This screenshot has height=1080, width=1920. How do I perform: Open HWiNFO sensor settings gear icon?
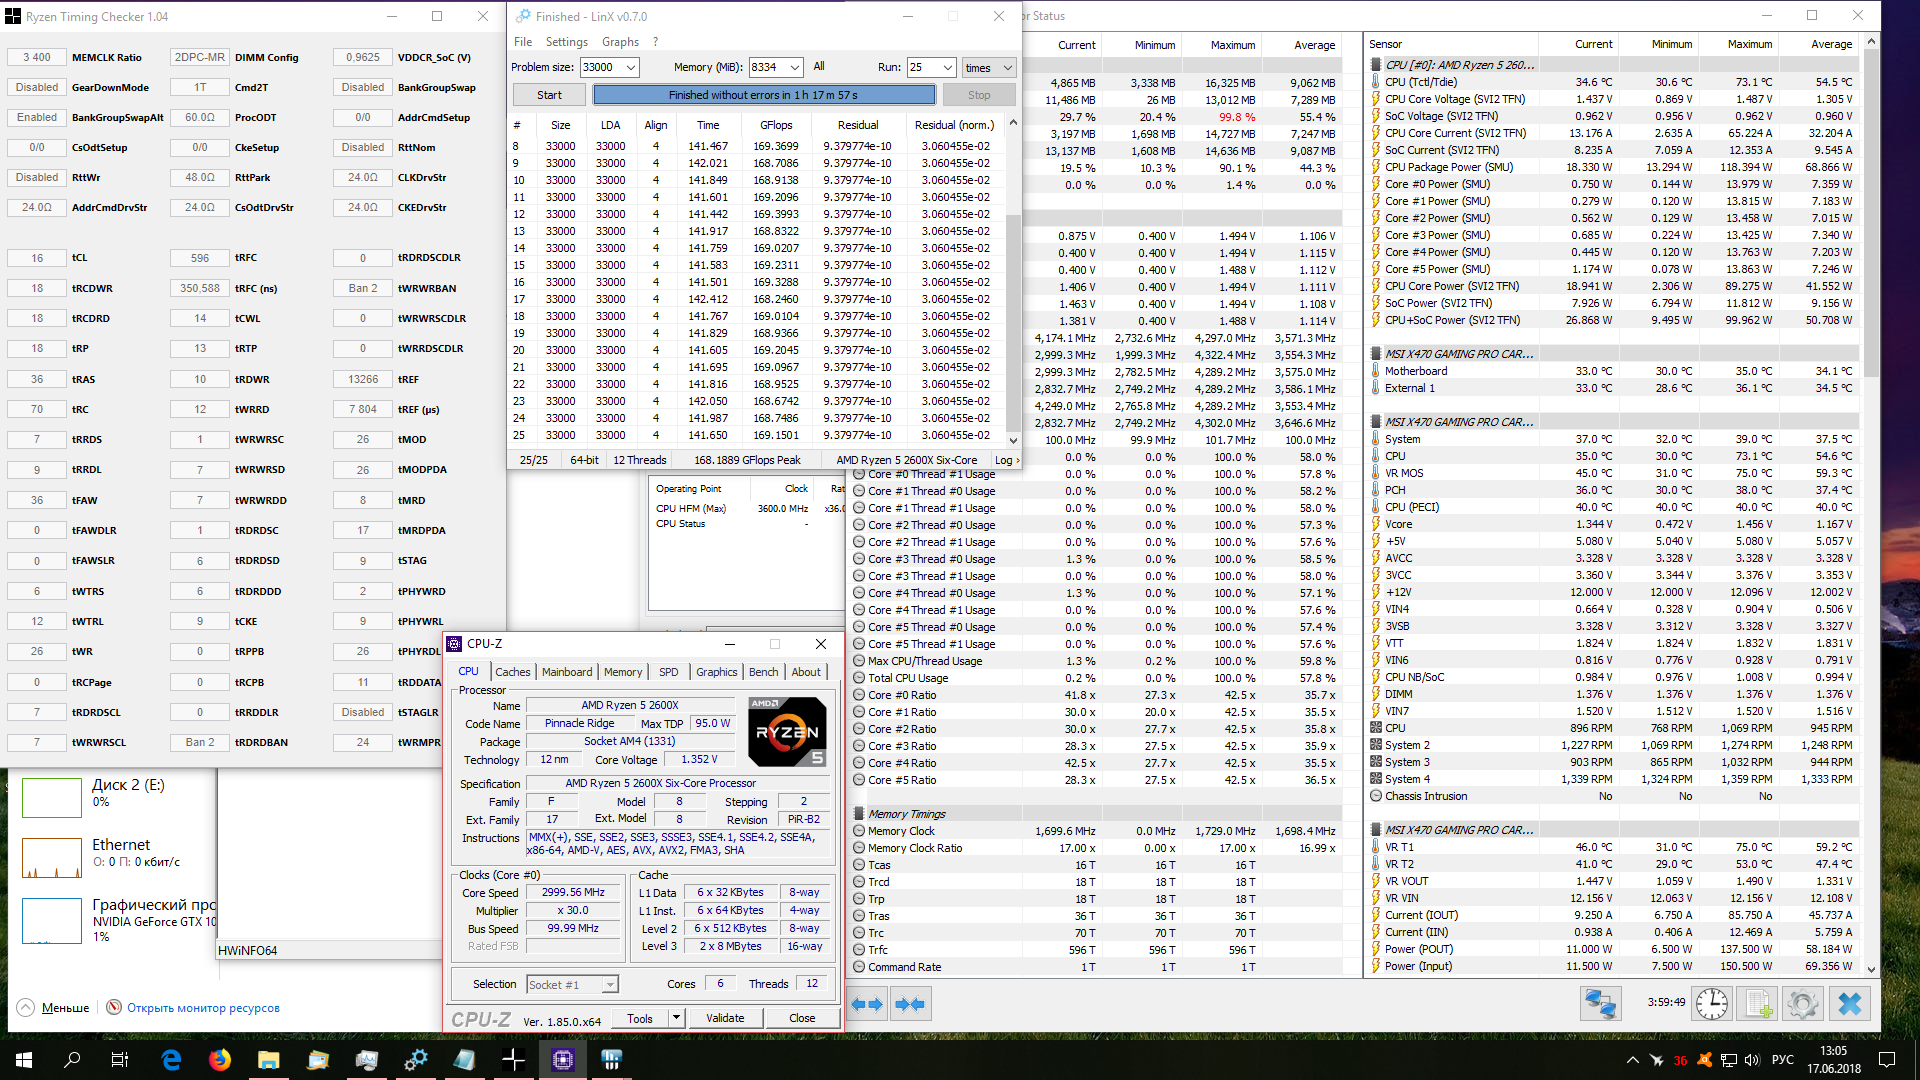click(1803, 1003)
